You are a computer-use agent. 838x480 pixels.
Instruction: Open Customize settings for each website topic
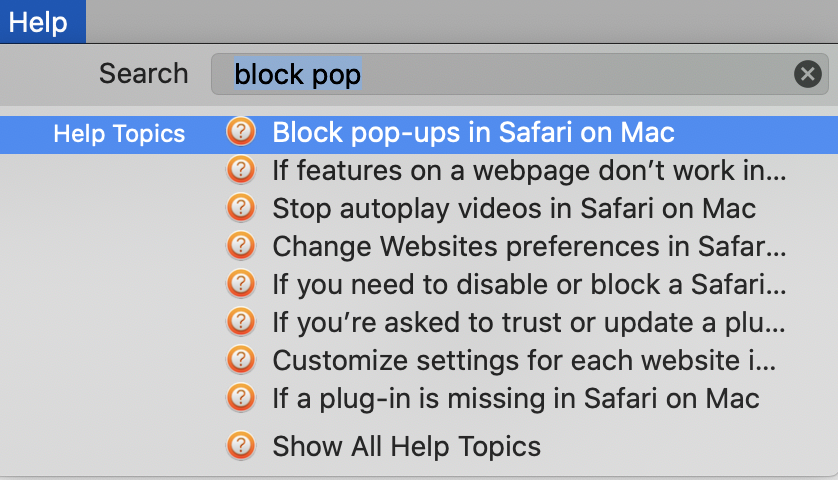click(x=524, y=360)
